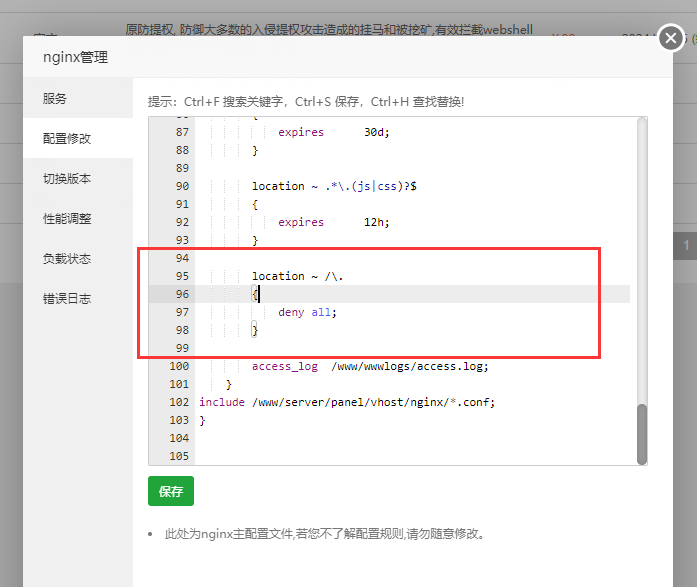Image resolution: width=697 pixels, height=587 pixels.
Task: Click the Ctrl+F hint text
Action: tap(306, 102)
